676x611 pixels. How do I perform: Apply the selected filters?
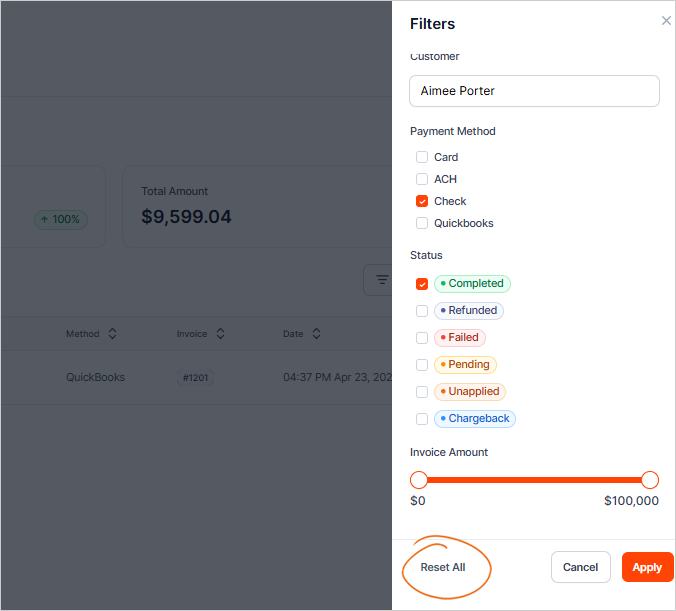coord(646,567)
